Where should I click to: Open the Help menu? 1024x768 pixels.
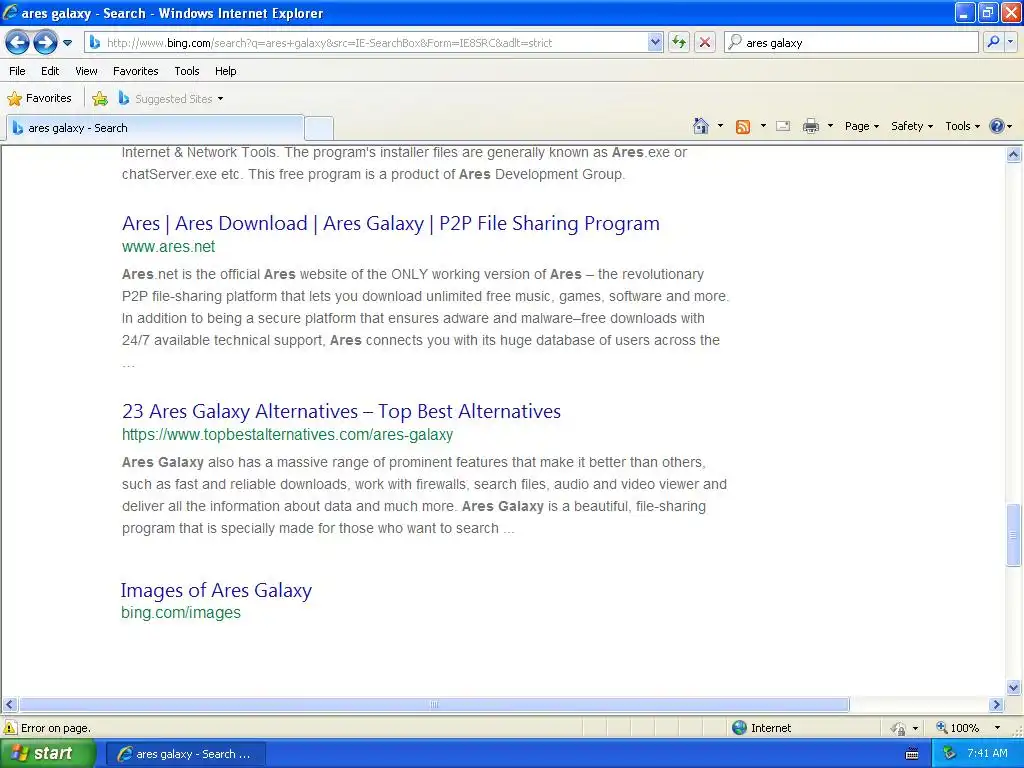[225, 71]
